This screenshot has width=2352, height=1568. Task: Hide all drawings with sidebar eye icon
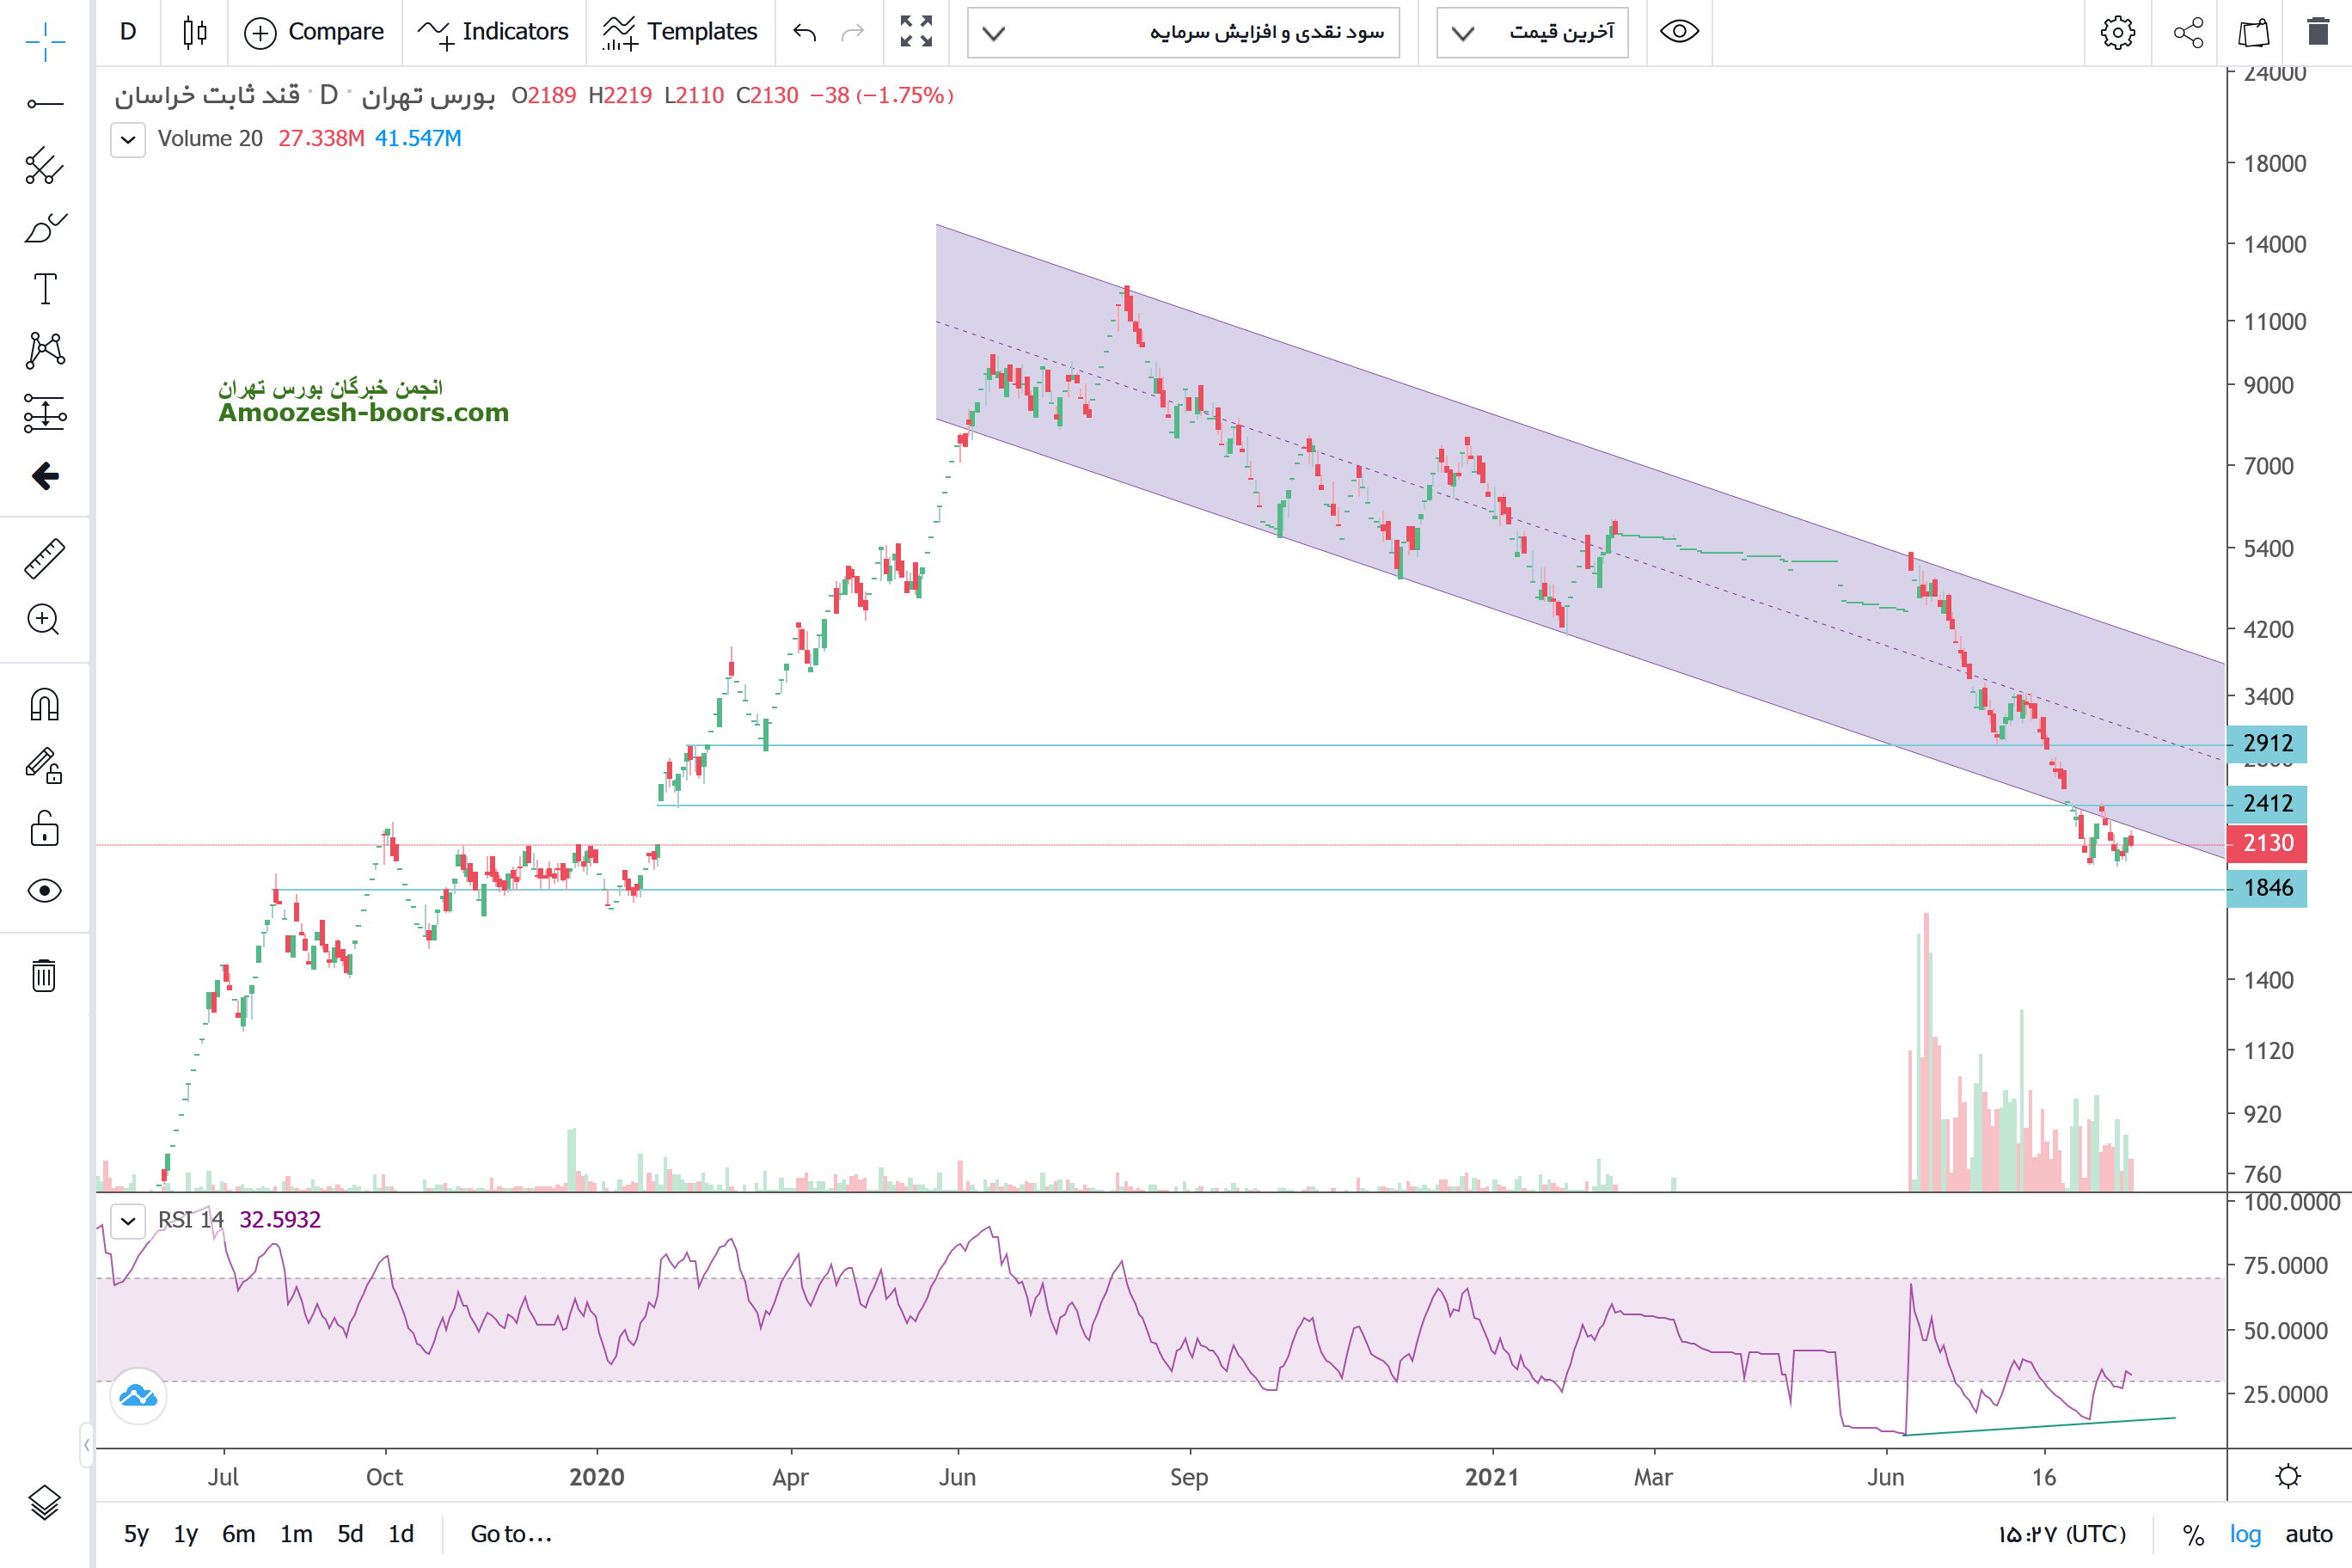[x=44, y=890]
